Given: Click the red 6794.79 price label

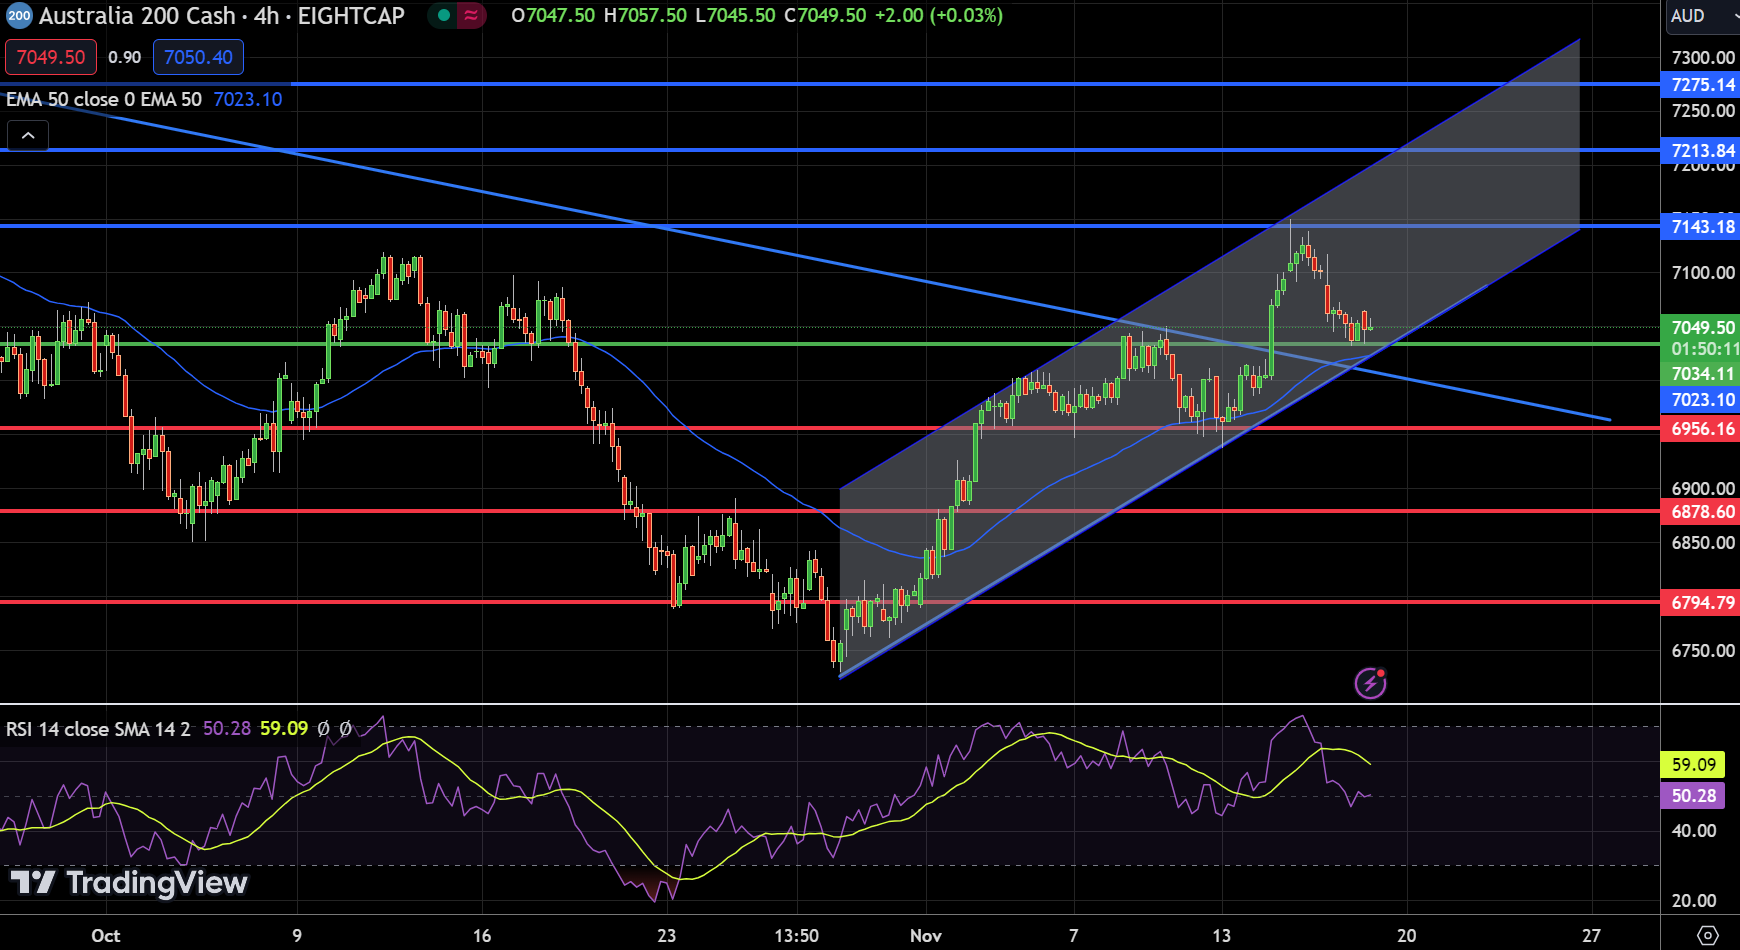Looking at the screenshot, I should coord(1702,603).
